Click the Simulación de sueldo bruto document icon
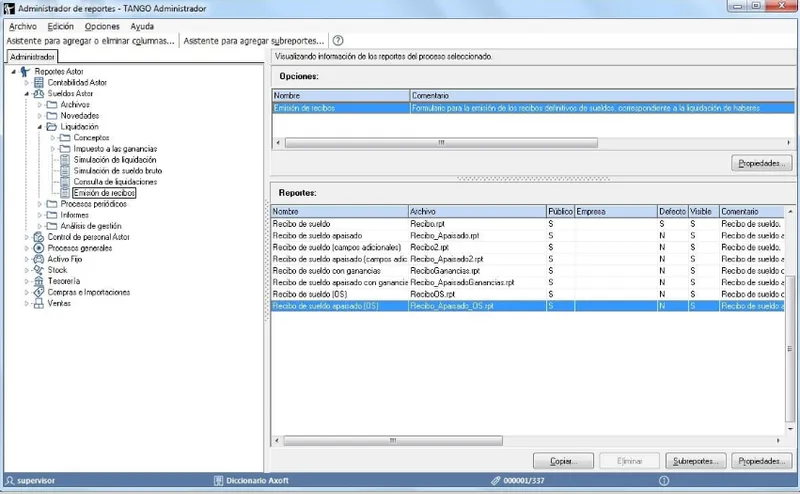Viewport: 800px width, 494px height. pos(65,171)
